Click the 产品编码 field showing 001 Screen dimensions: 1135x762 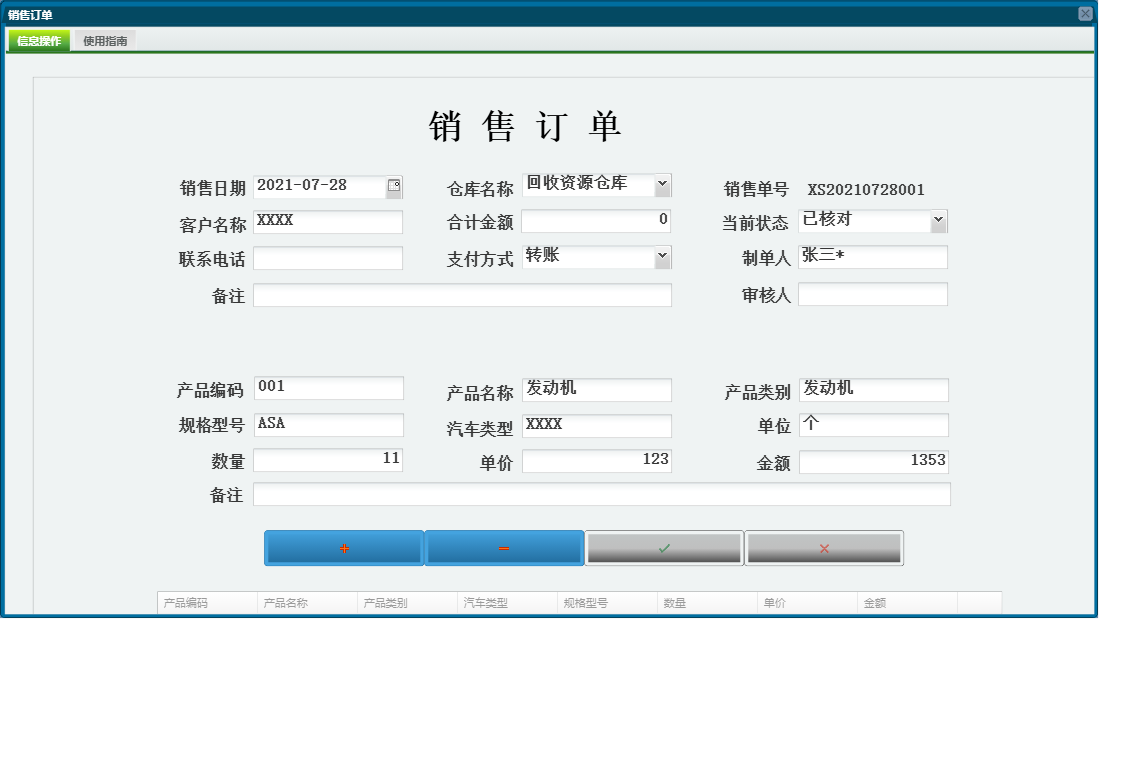pos(329,388)
